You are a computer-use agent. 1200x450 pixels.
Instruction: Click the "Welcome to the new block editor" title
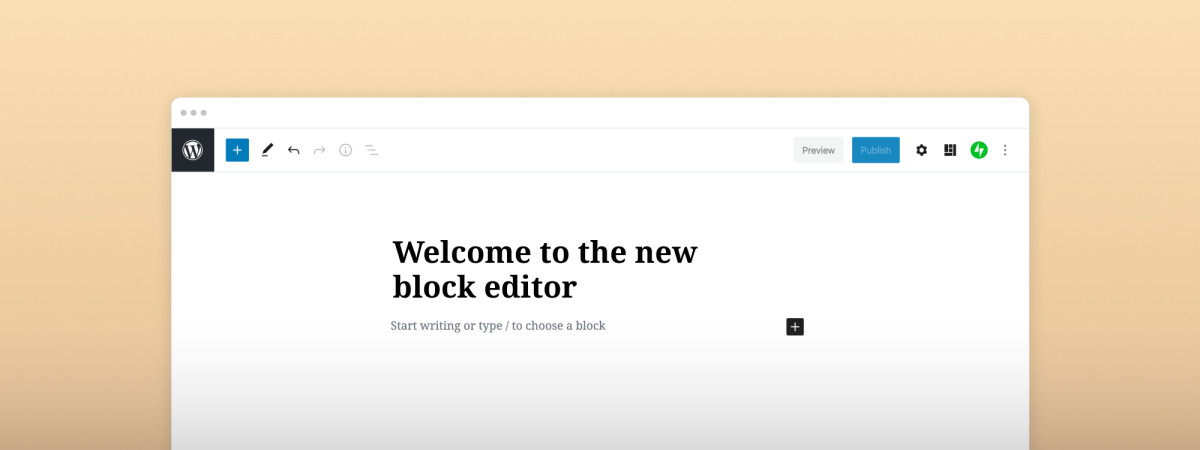point(544,269)
